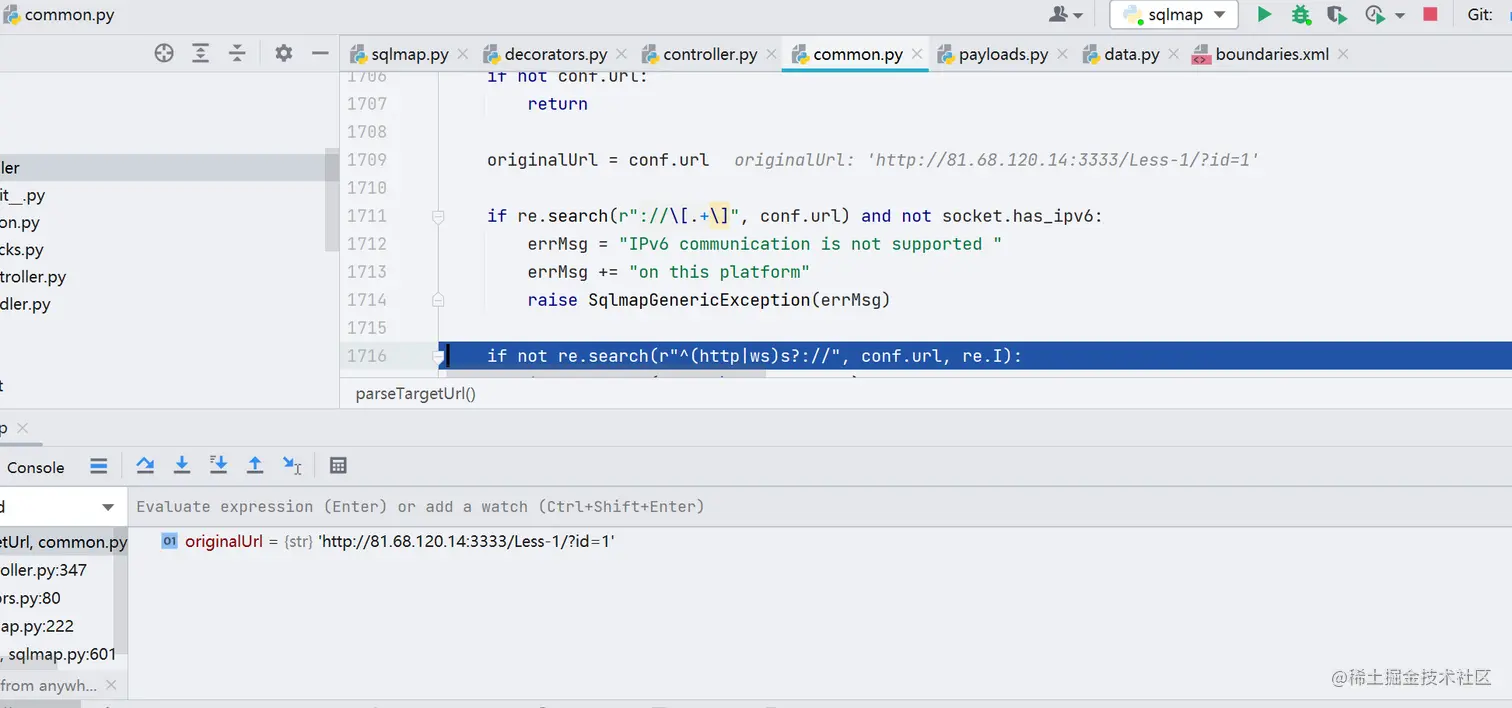Close the common.py tab

click(x=918, y=54)
